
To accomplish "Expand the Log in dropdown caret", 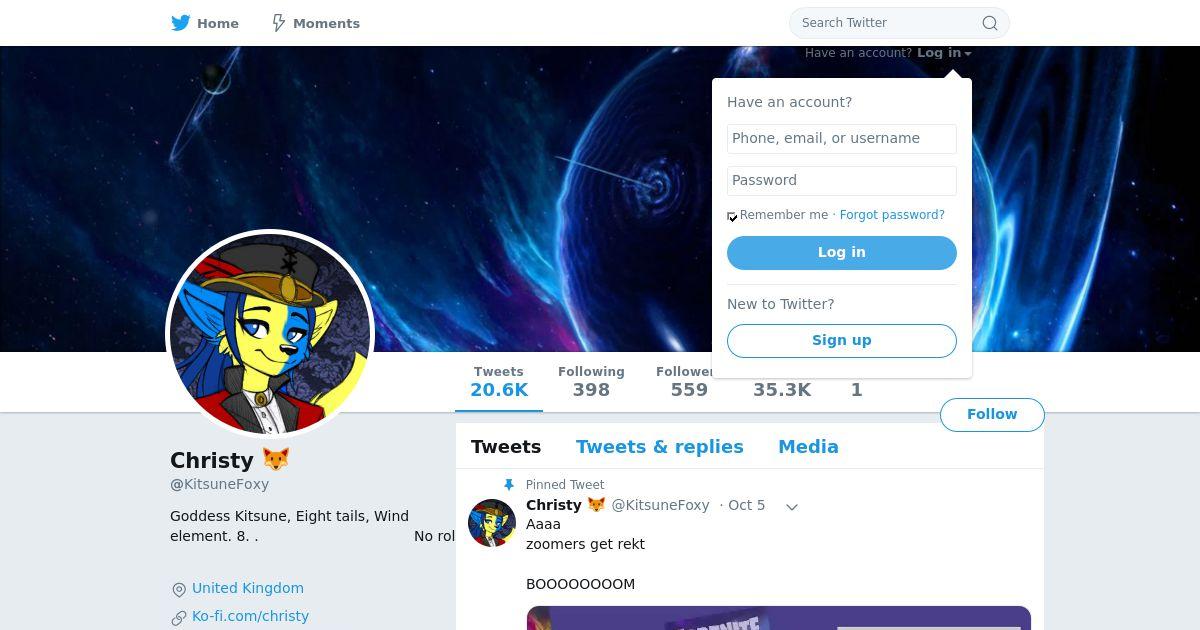I will 968,54.
